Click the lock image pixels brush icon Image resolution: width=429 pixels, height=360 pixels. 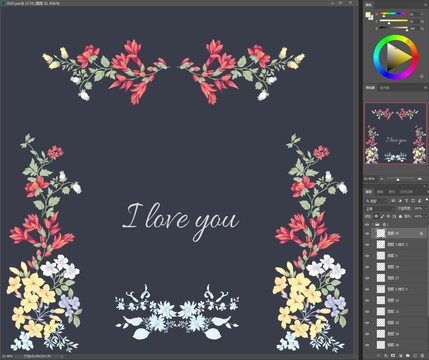coord(382,216)
